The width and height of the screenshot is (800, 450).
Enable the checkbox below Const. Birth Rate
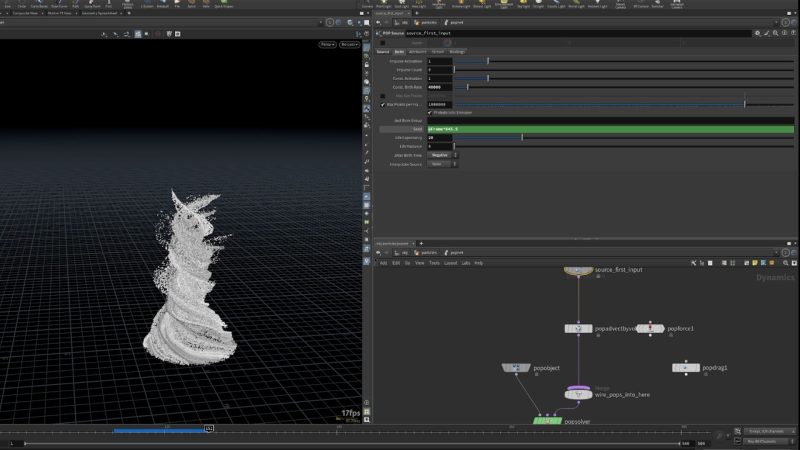tap(383, 96)
